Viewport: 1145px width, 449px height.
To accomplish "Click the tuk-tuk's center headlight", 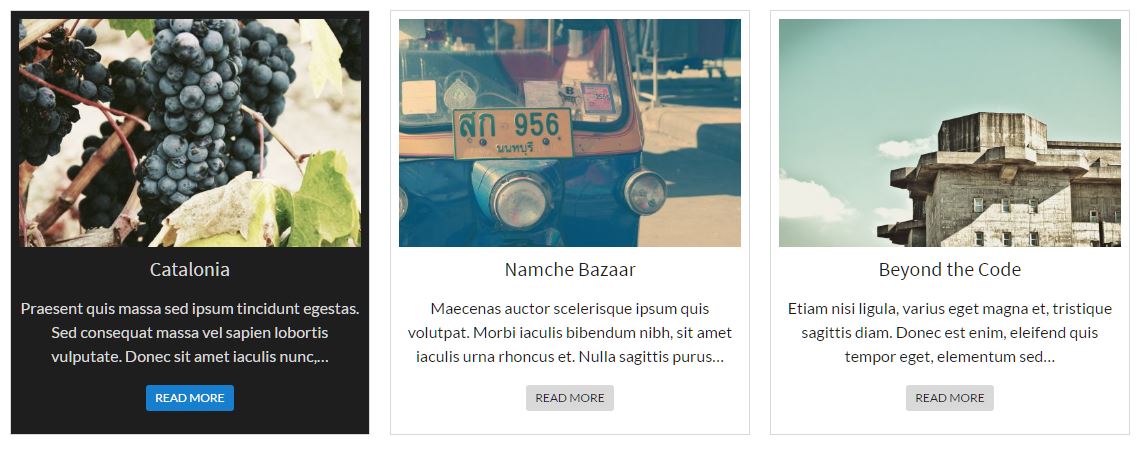I will coord(520,197).
